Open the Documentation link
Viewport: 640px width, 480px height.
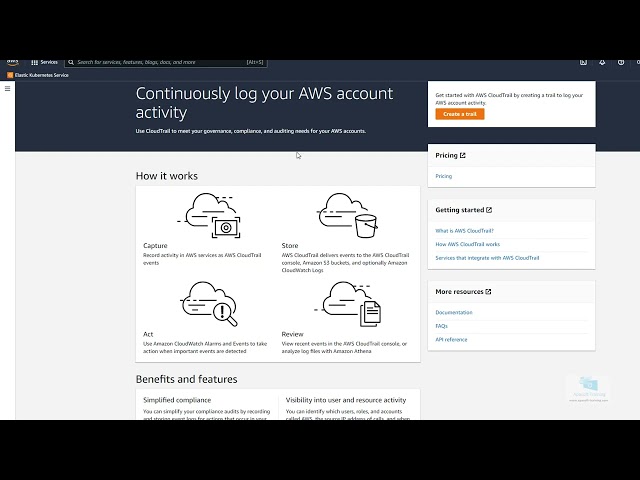(454, 312)
